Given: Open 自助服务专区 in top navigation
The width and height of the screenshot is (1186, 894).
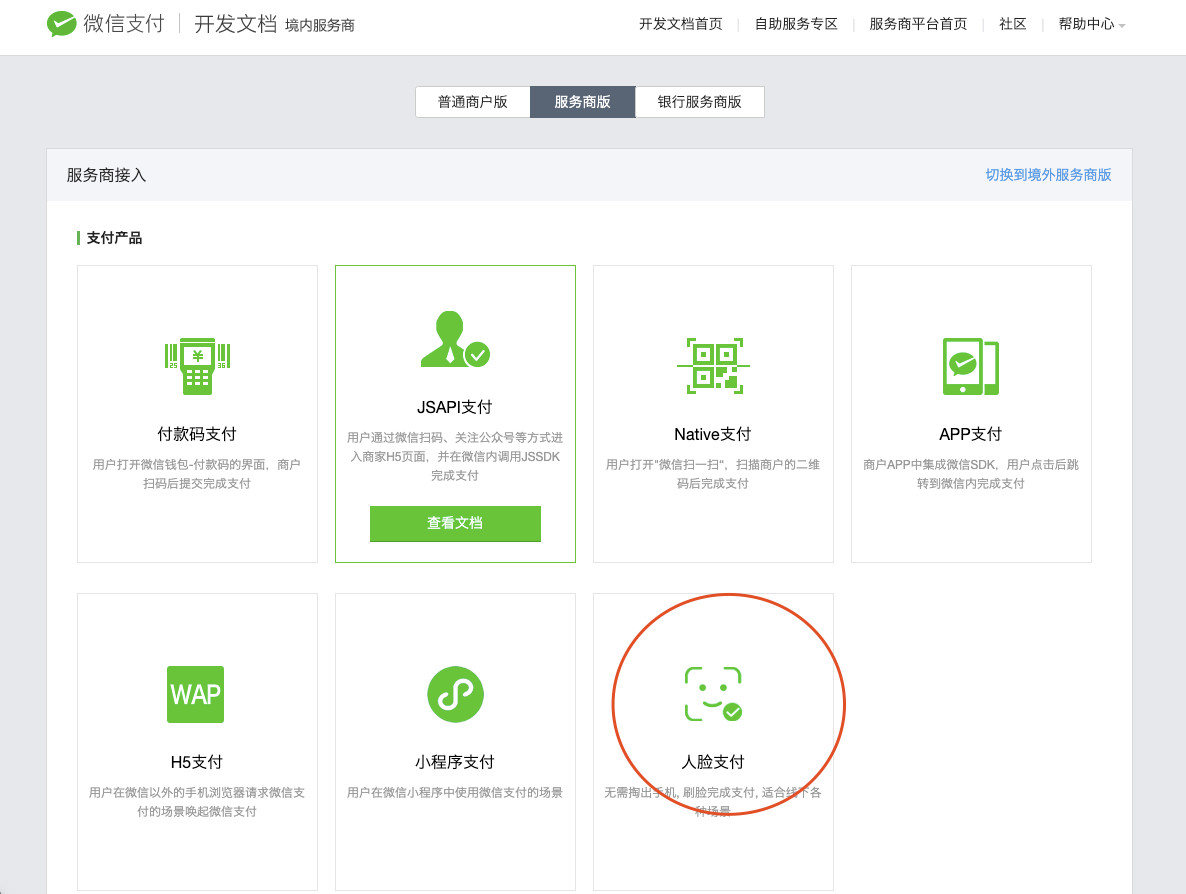Looking at the screenshot, I should point(796,24).
